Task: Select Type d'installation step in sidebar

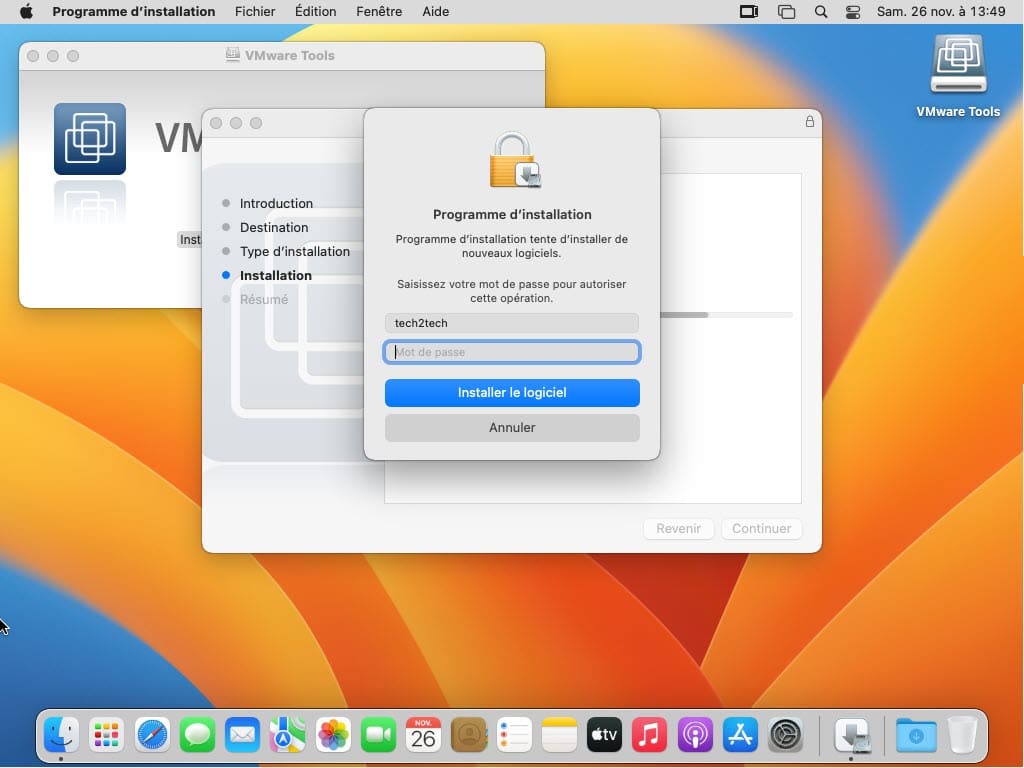Action: point(295,251)
